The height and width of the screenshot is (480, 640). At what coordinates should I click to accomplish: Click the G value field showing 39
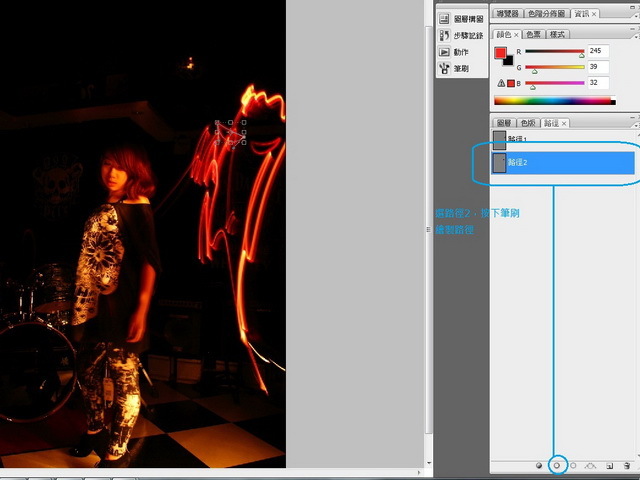click(598, 67)
